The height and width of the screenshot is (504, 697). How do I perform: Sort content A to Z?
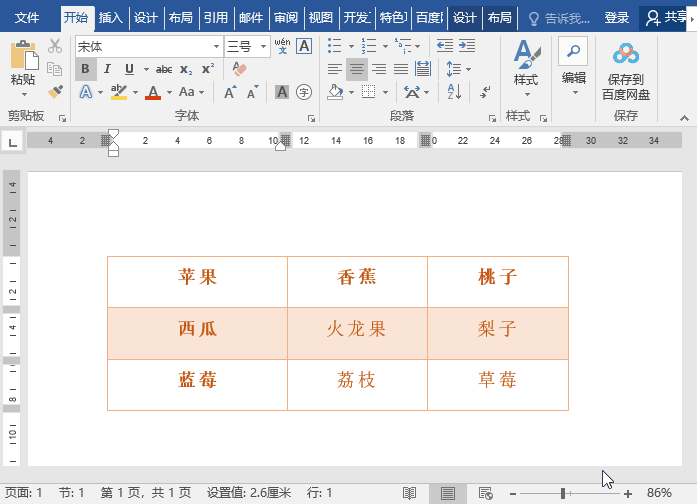click(x=454, y=92)
